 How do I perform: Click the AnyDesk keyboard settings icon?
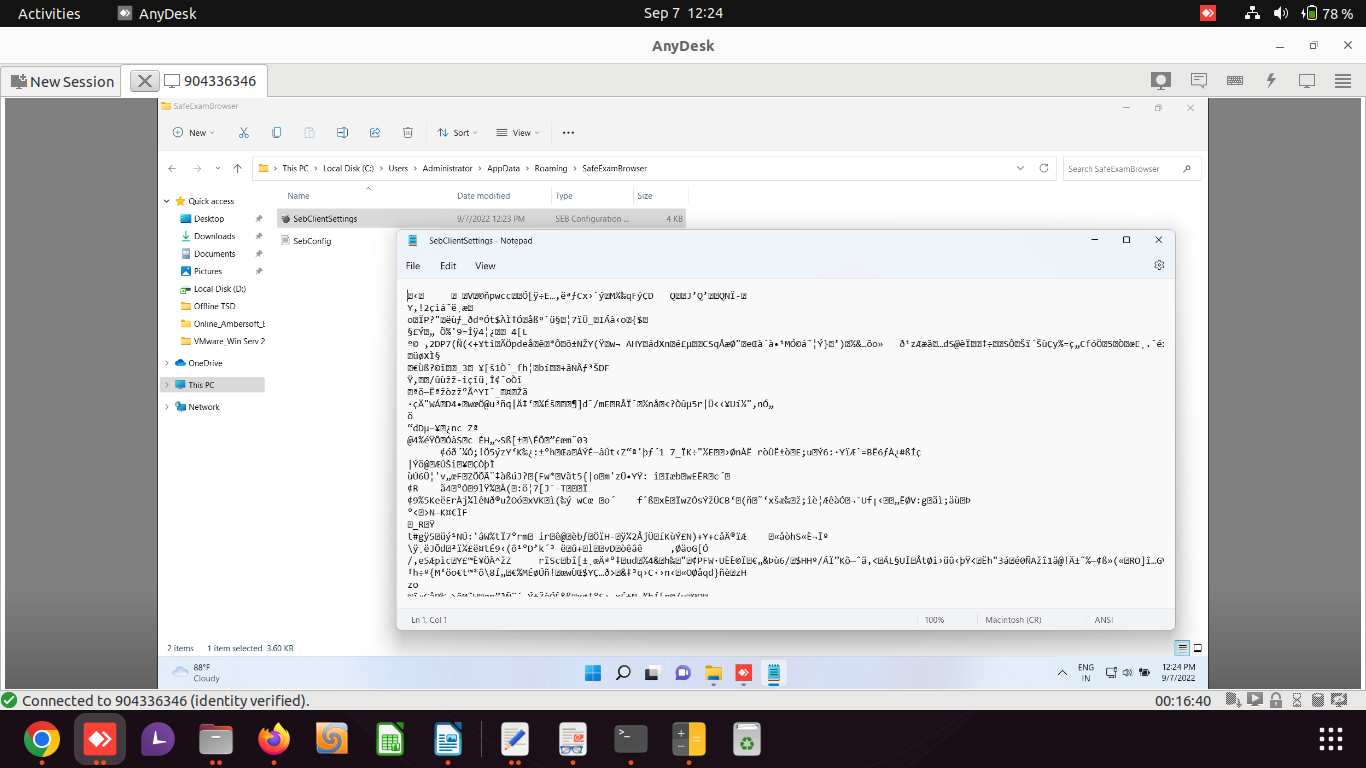coord(1234,79)
